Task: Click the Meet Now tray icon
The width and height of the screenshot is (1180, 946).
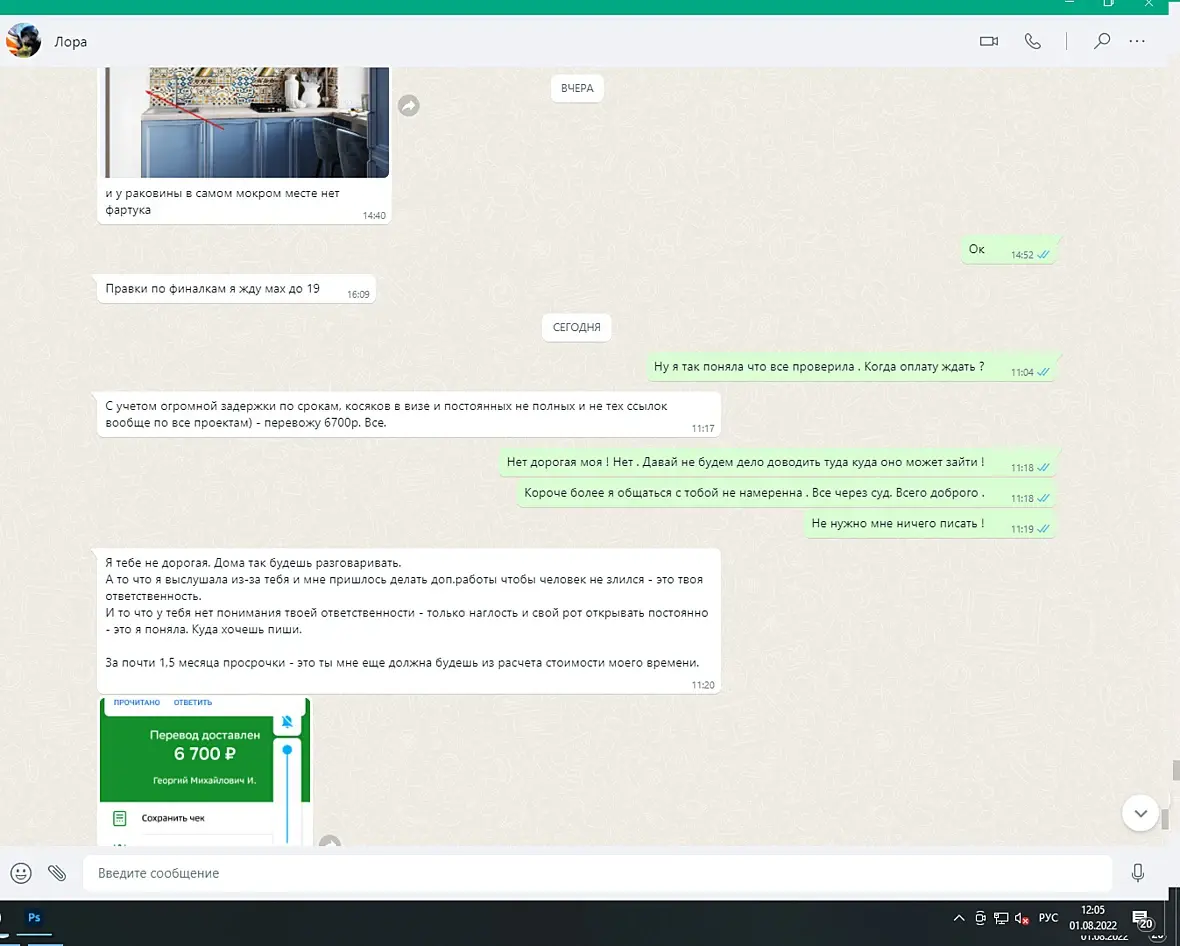Action: pyautogui.click(x=980, y=917)
